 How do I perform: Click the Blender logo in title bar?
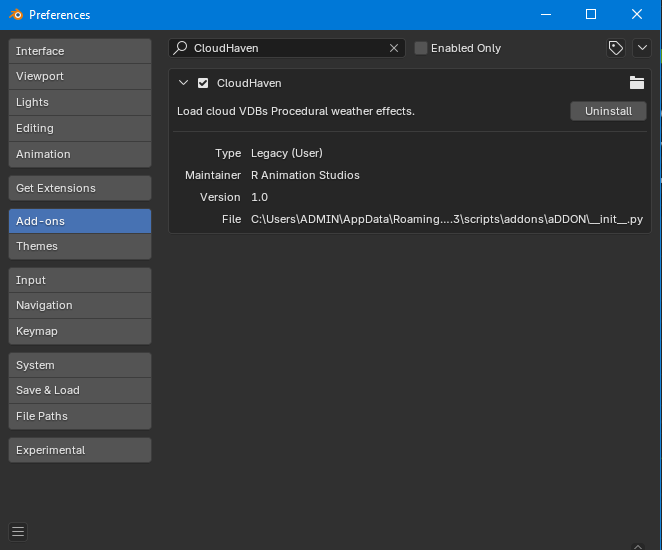[x=16, y=15]
